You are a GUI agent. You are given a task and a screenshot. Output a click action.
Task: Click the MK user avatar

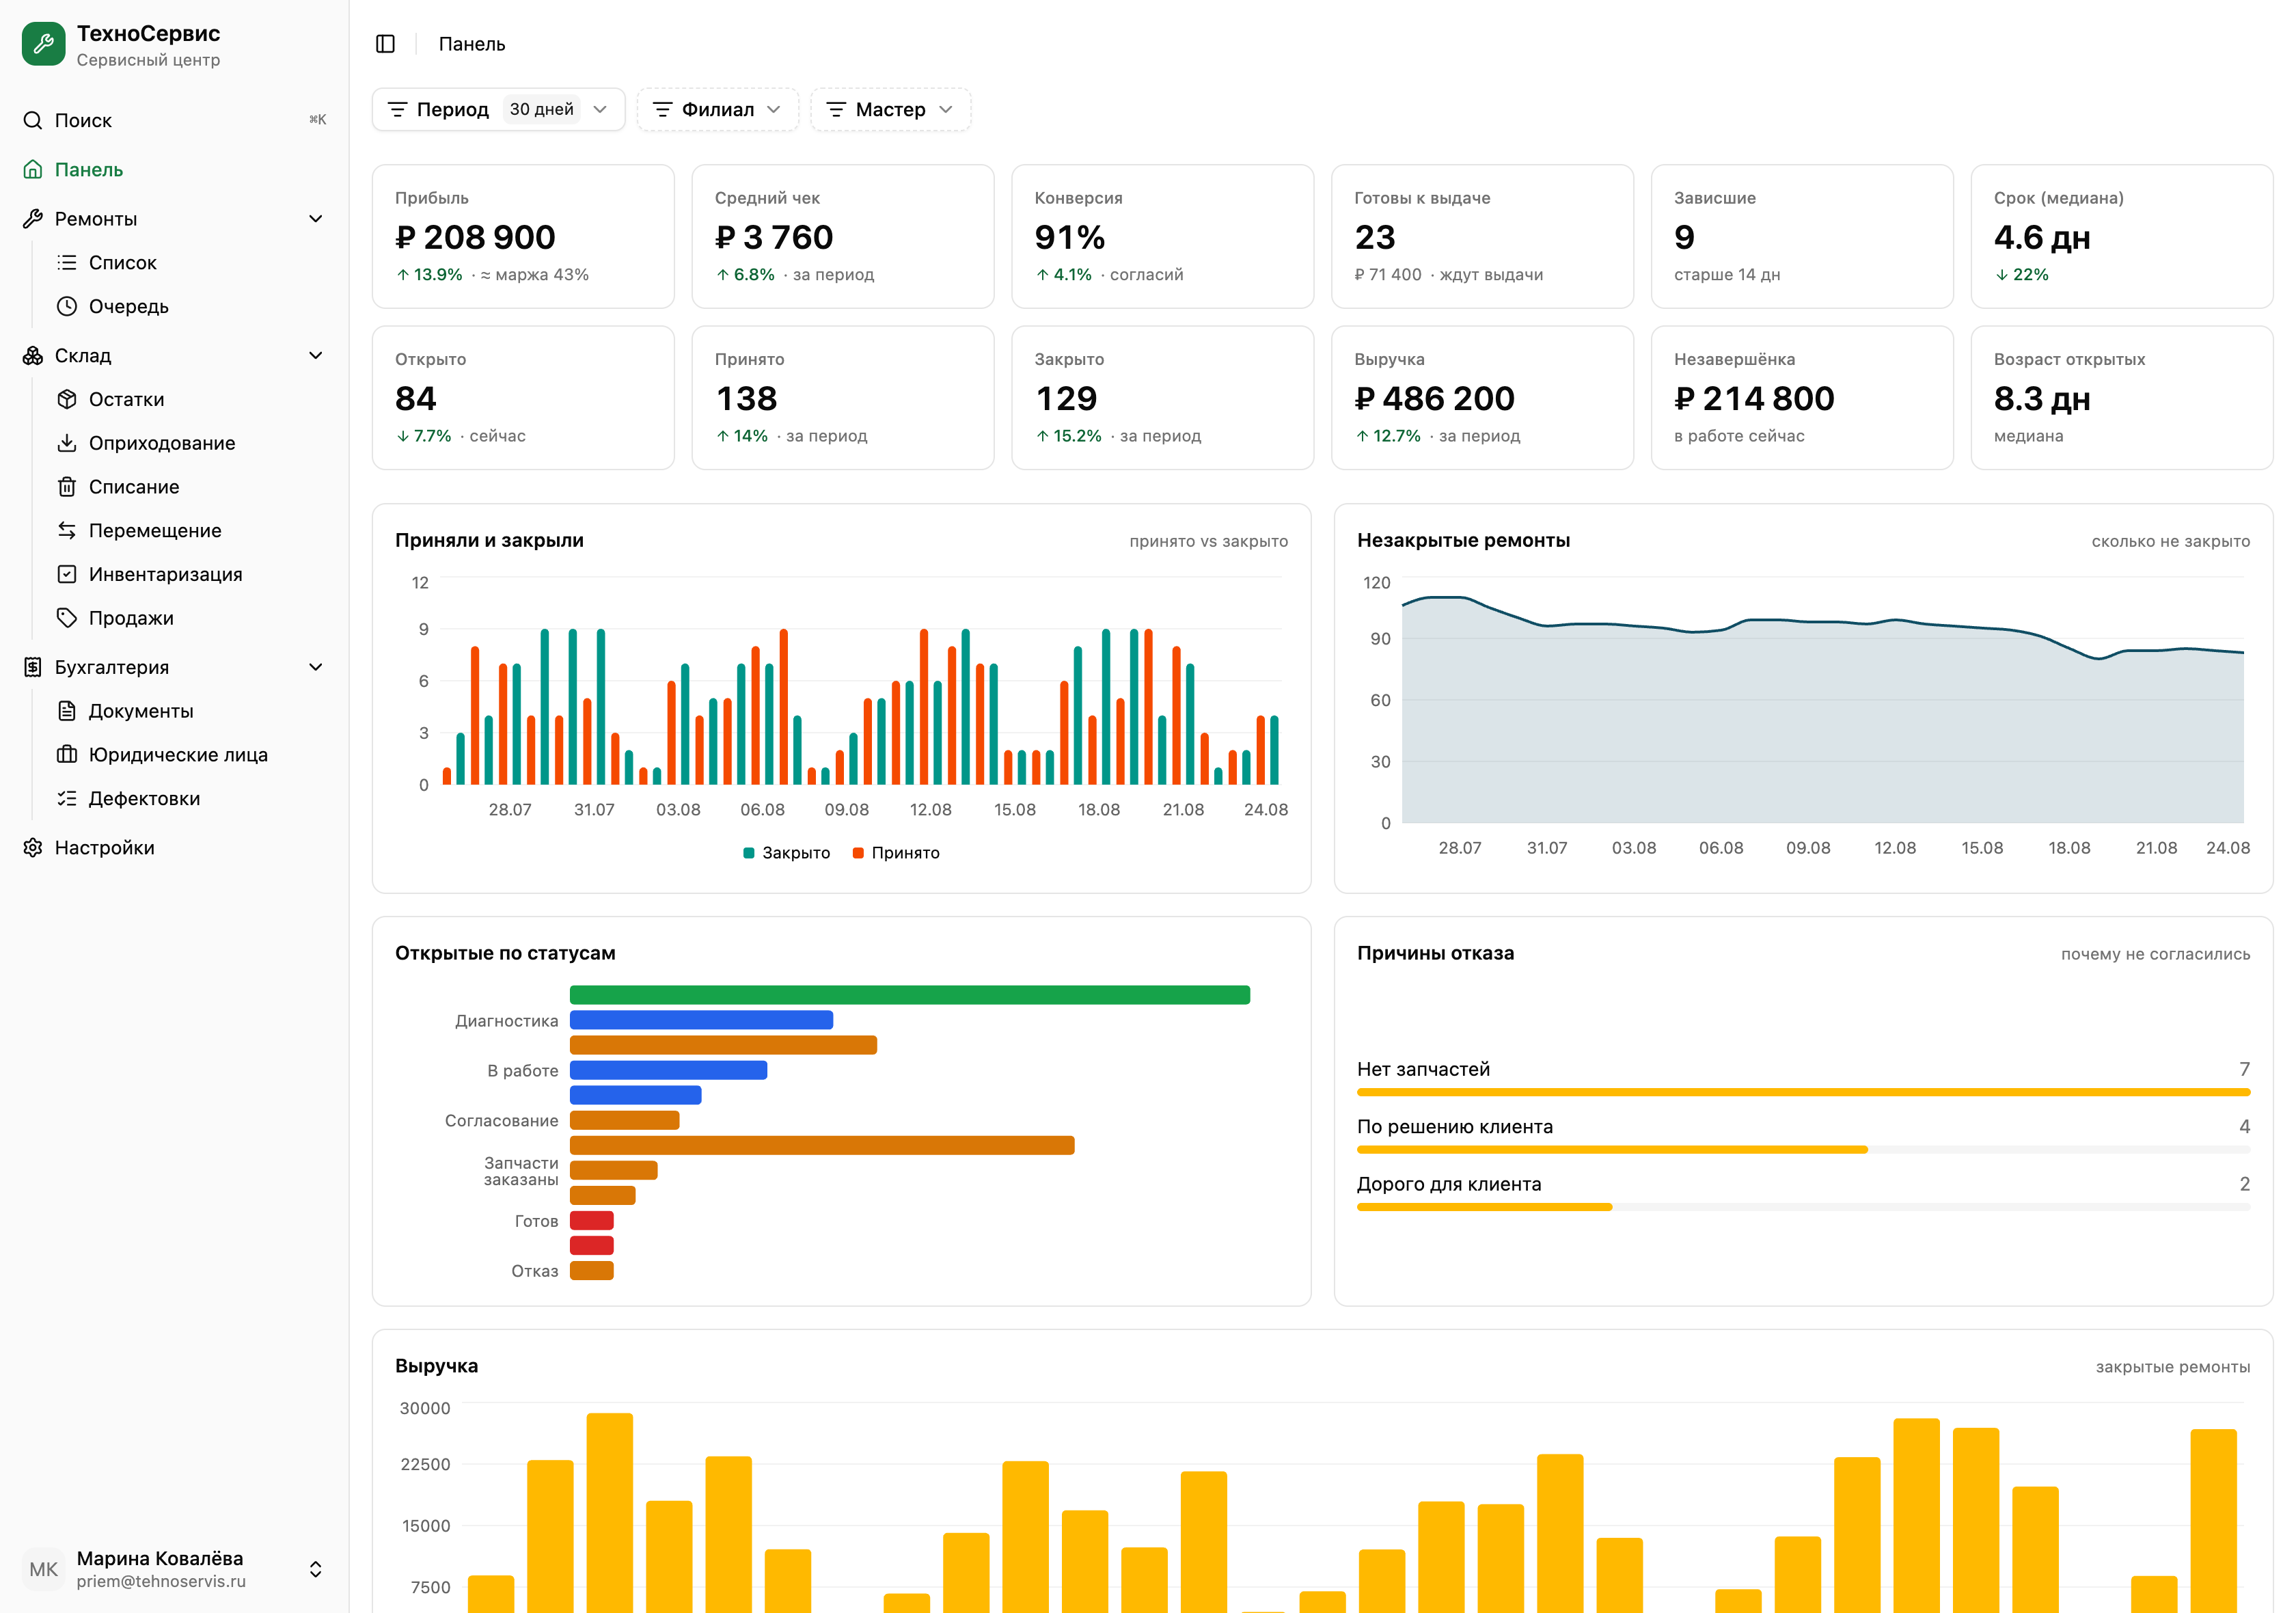43,1569
